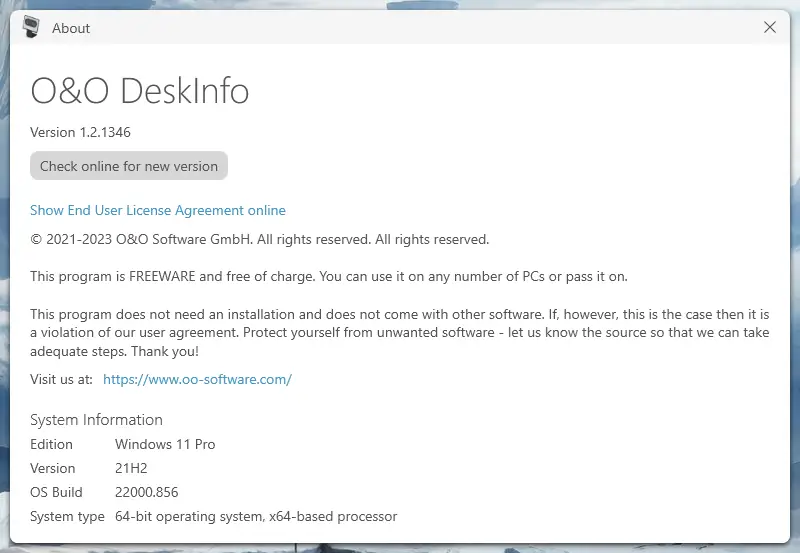Screen dimensions: 800x553
Task: Select the 22000.856 build number
Action: point(146,492)
